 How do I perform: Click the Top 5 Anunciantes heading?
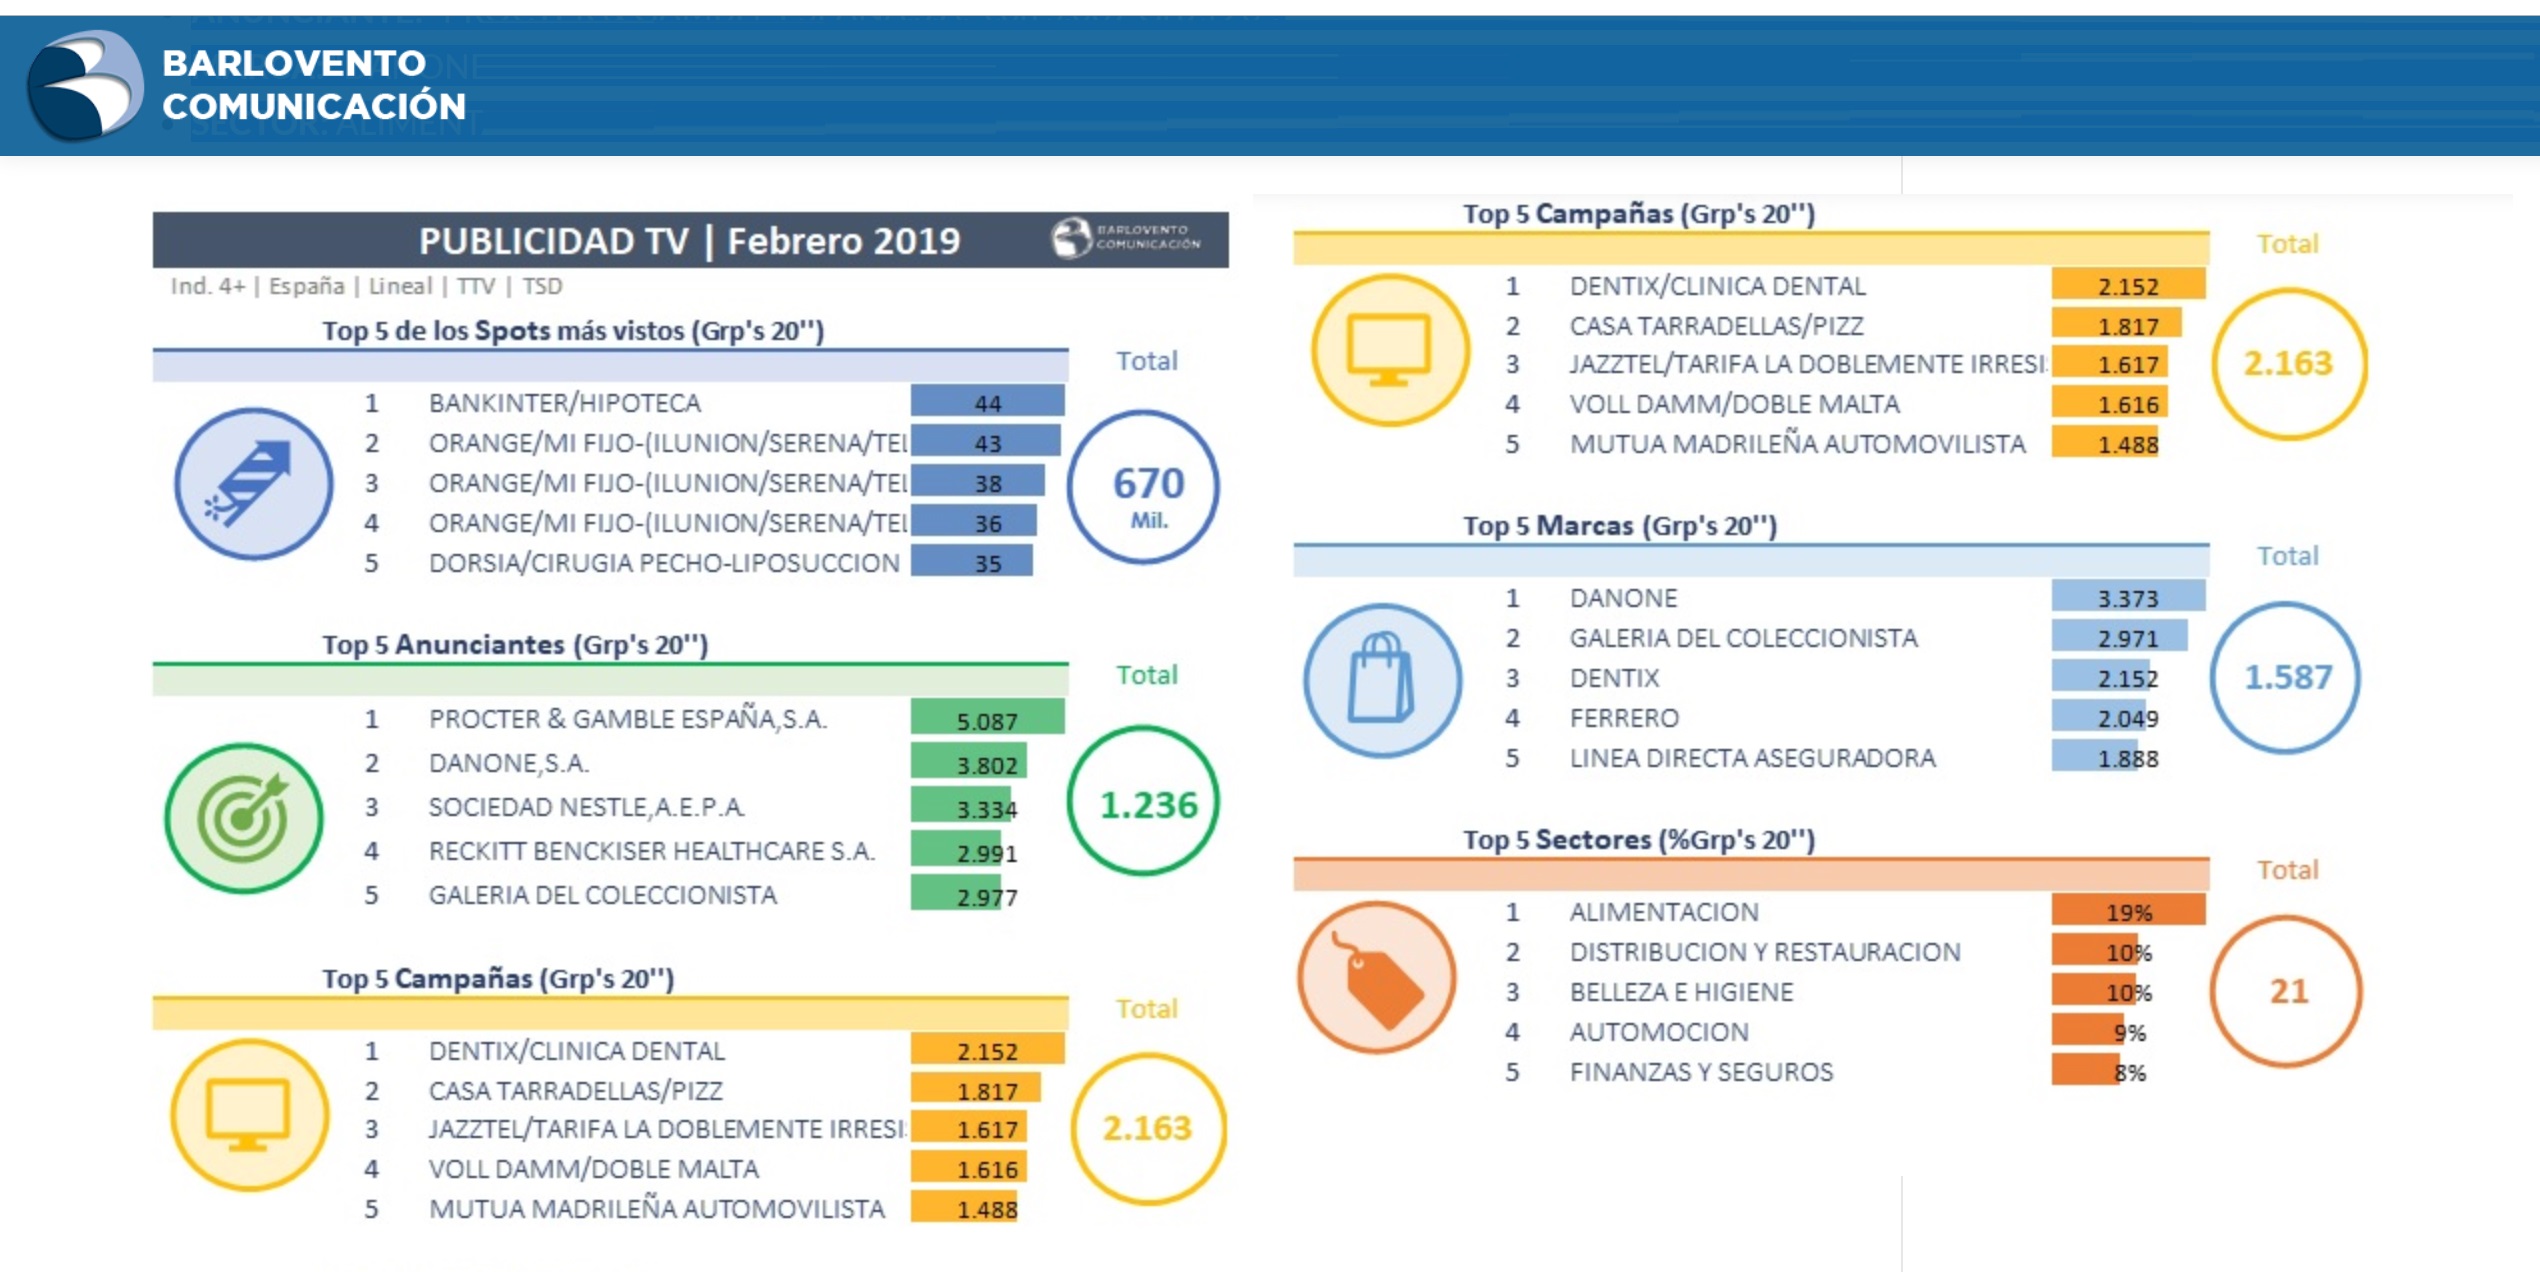point(515,644)
